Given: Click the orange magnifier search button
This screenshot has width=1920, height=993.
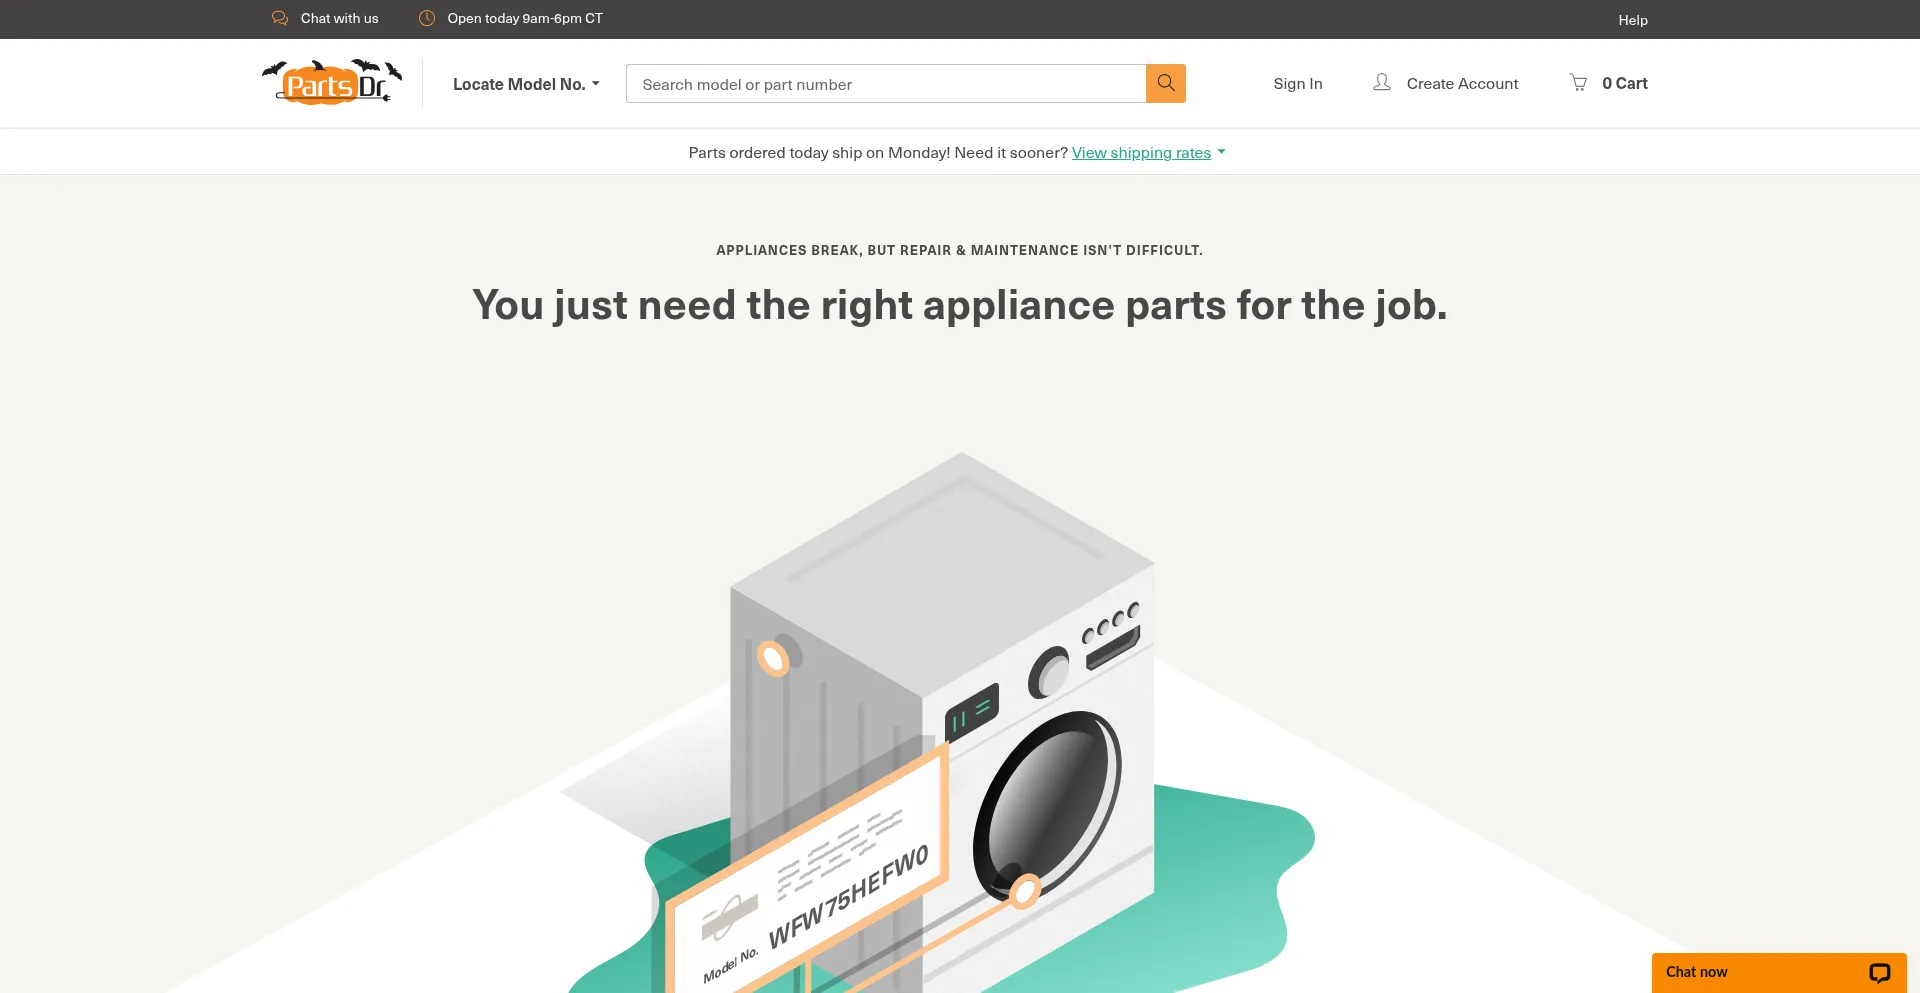Looking at the screenshot, I should pyautogui.click(x=1165, y=83).
